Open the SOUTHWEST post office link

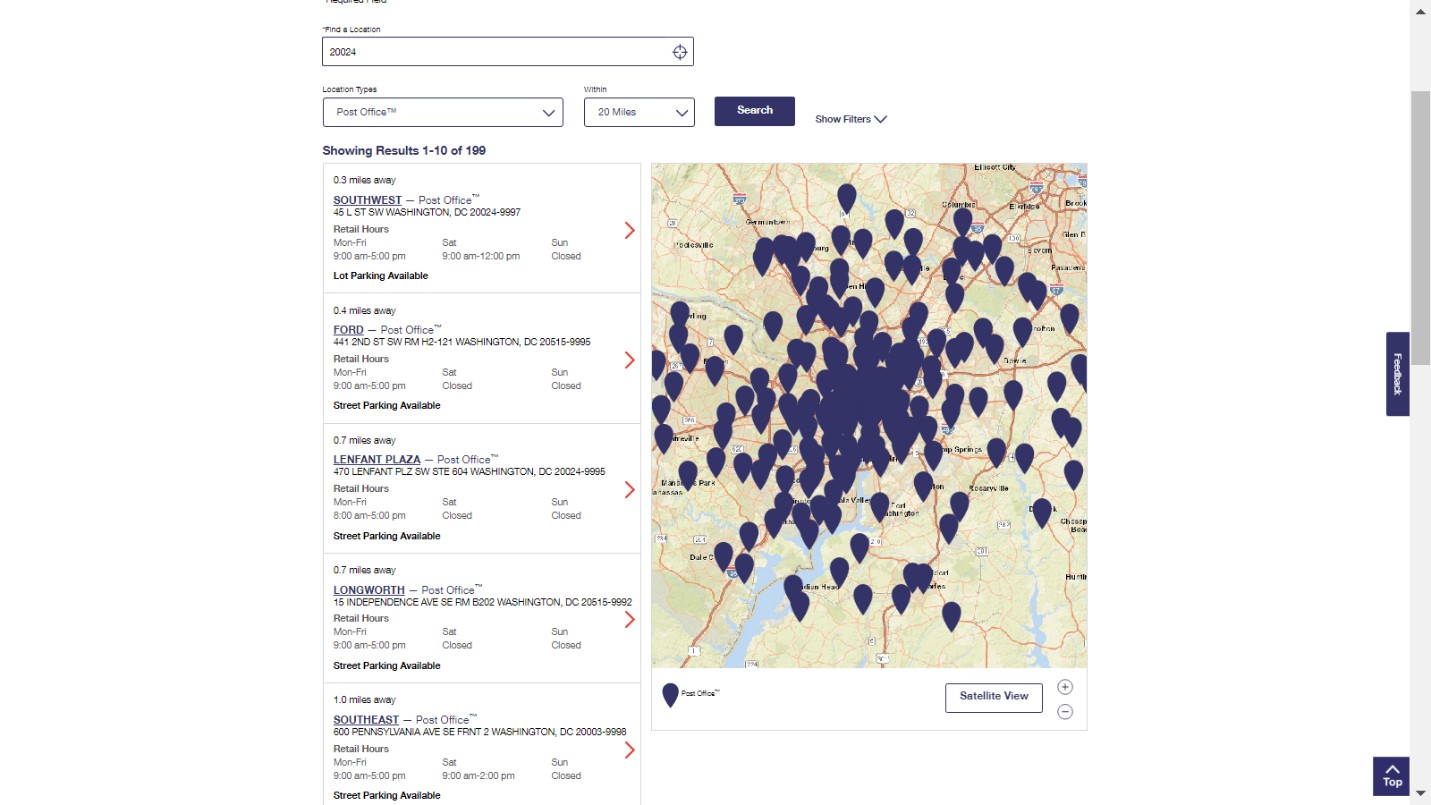pos(368,200)
